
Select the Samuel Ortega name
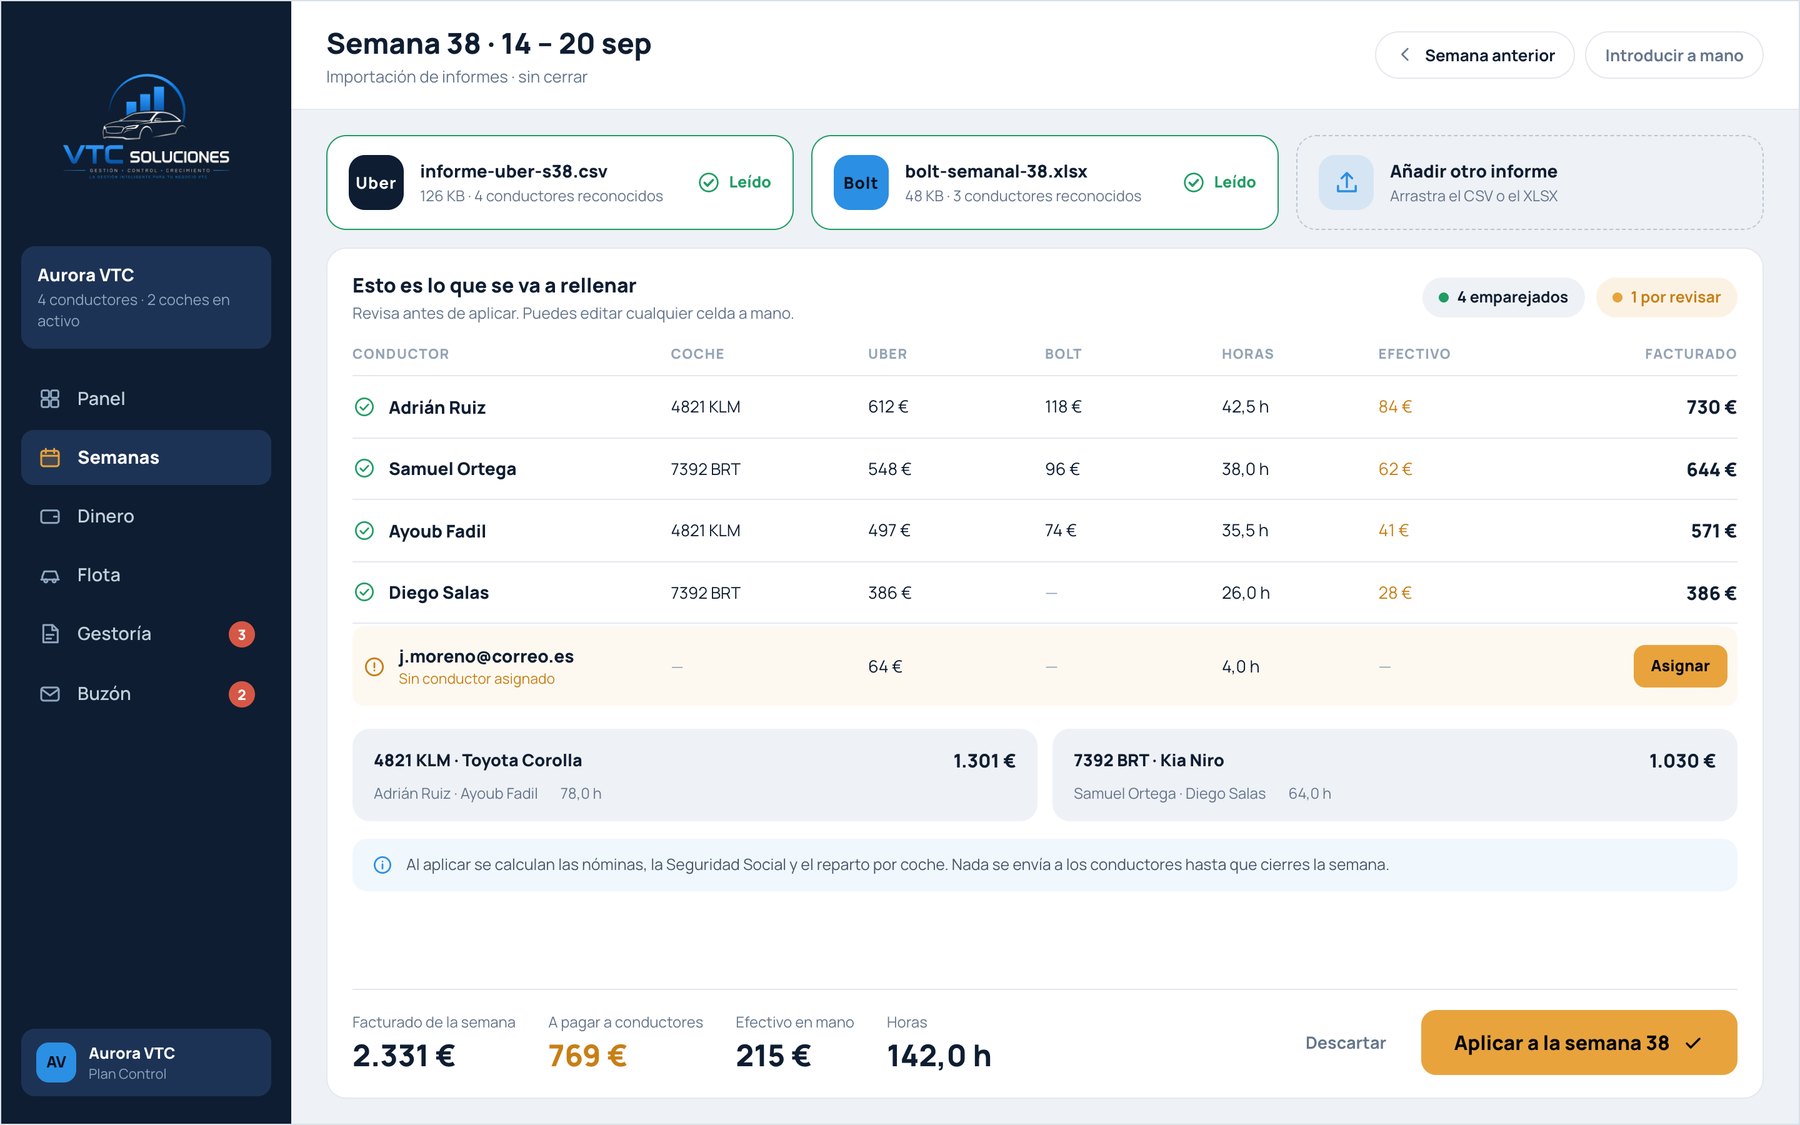pos(452,469)
